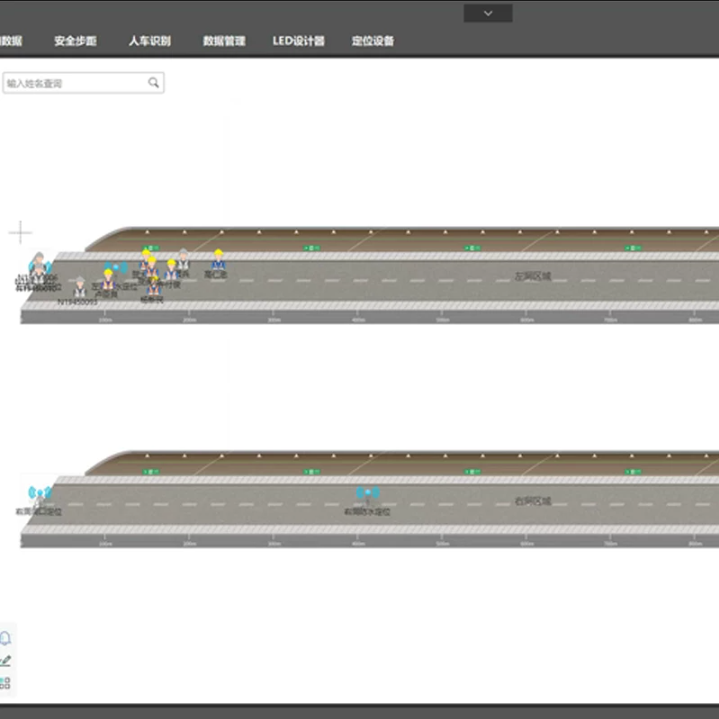Click the search magnifier icon
The width and height of the screenshot is (719, 719).
pyautogui.click(x=154, y=83)
